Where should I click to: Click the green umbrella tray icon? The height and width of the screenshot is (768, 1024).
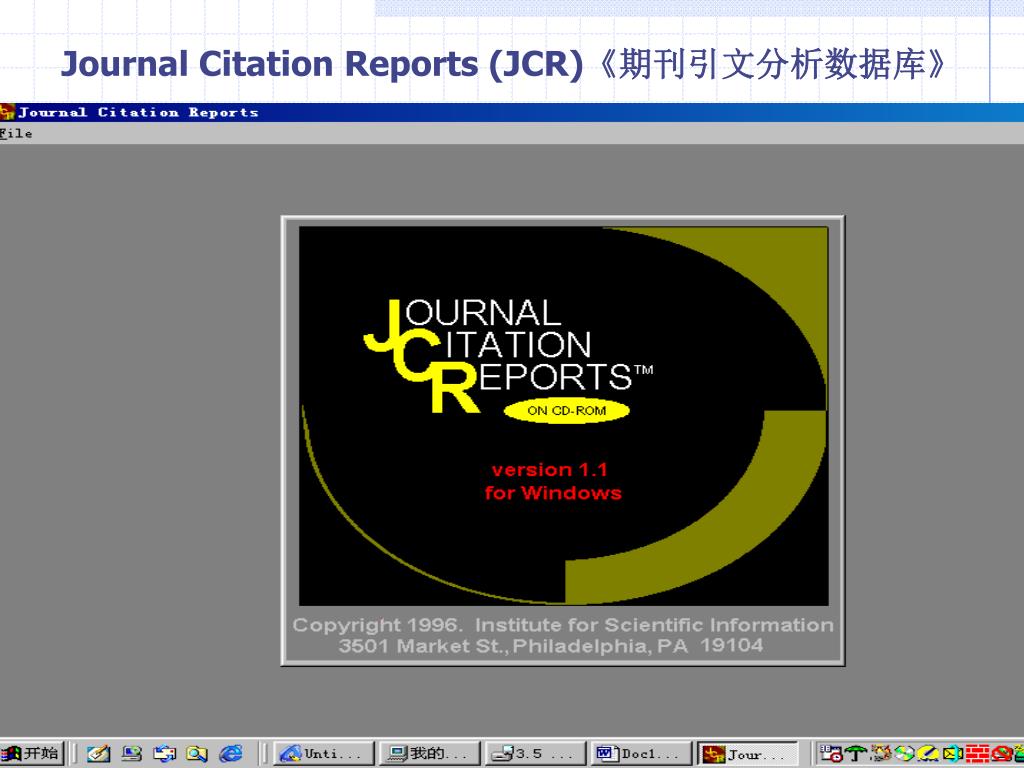[856, 754]
